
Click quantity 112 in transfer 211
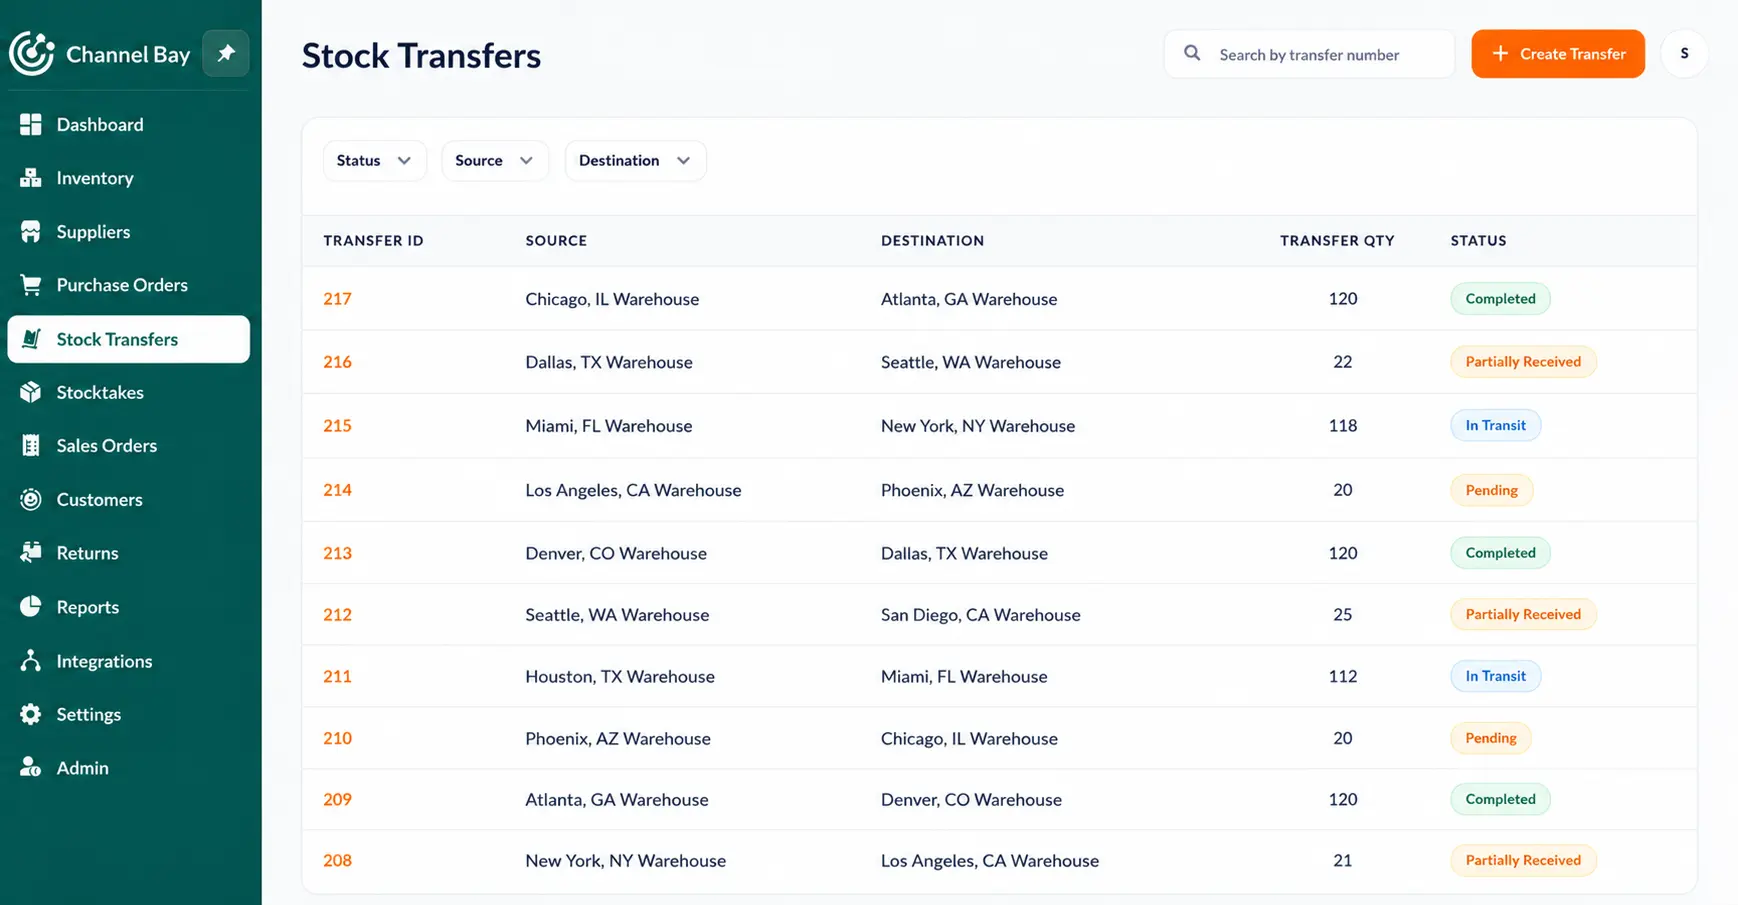click(1342, 677)
